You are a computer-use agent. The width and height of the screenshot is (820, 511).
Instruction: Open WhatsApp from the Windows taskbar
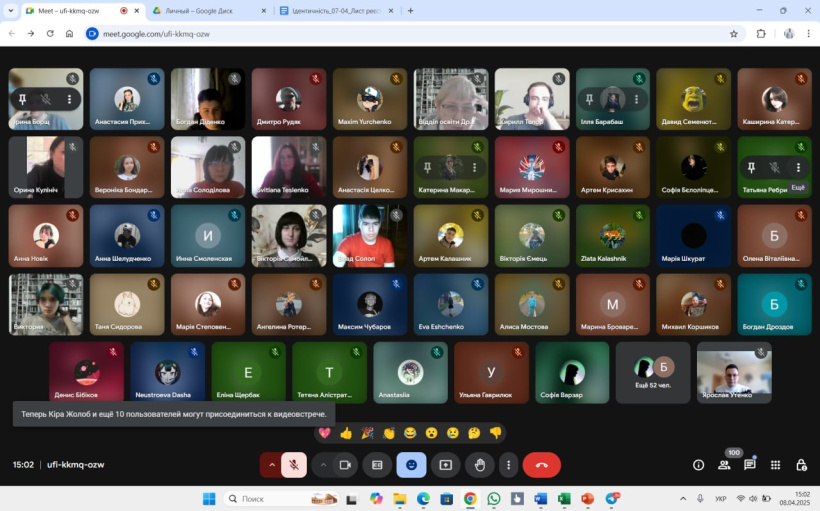click(x=494, y=498)
